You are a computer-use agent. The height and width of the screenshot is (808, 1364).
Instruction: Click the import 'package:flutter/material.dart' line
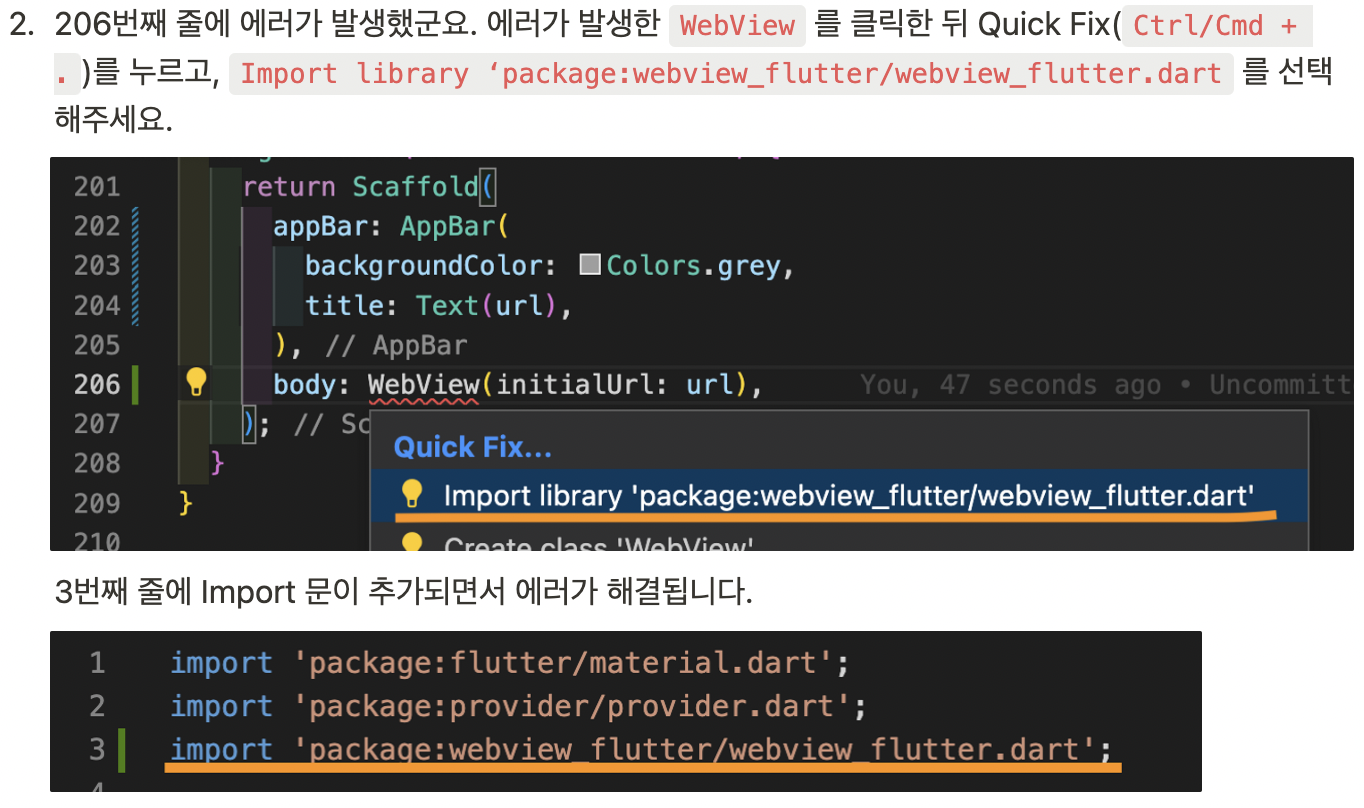tap(509, 663)
